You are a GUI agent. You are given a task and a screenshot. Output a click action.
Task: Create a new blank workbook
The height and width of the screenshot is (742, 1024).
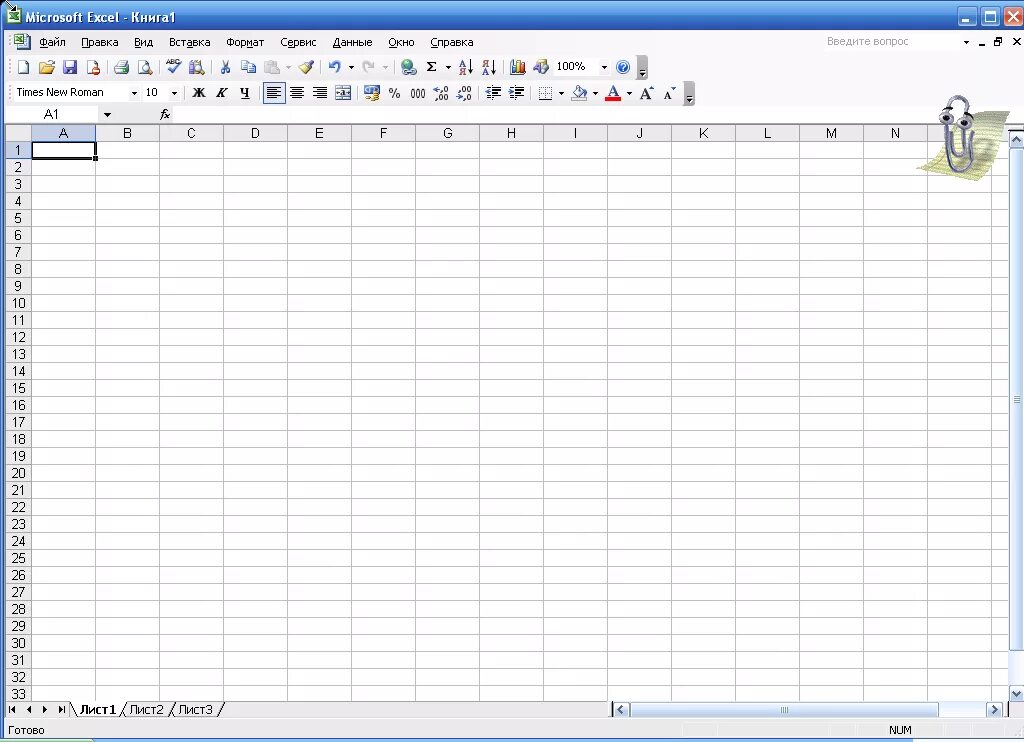tap(24, 67)
